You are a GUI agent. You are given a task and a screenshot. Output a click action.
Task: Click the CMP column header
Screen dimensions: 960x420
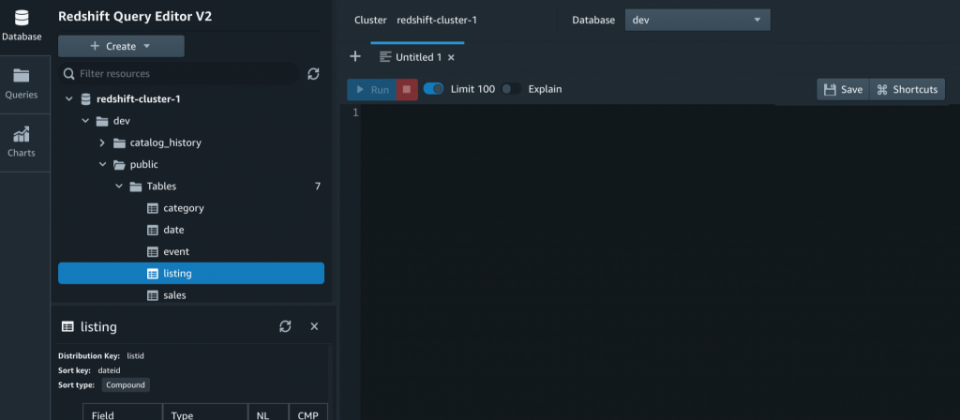[x=308, y=412]
